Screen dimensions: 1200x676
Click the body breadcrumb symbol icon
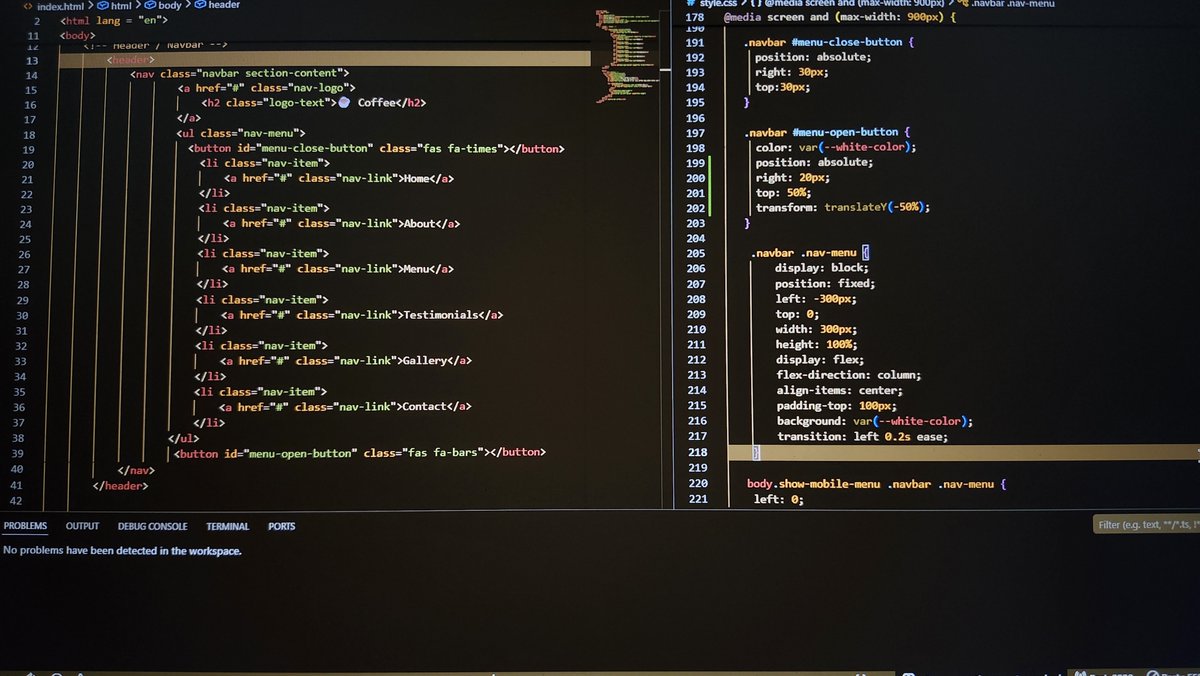point(150,5)
